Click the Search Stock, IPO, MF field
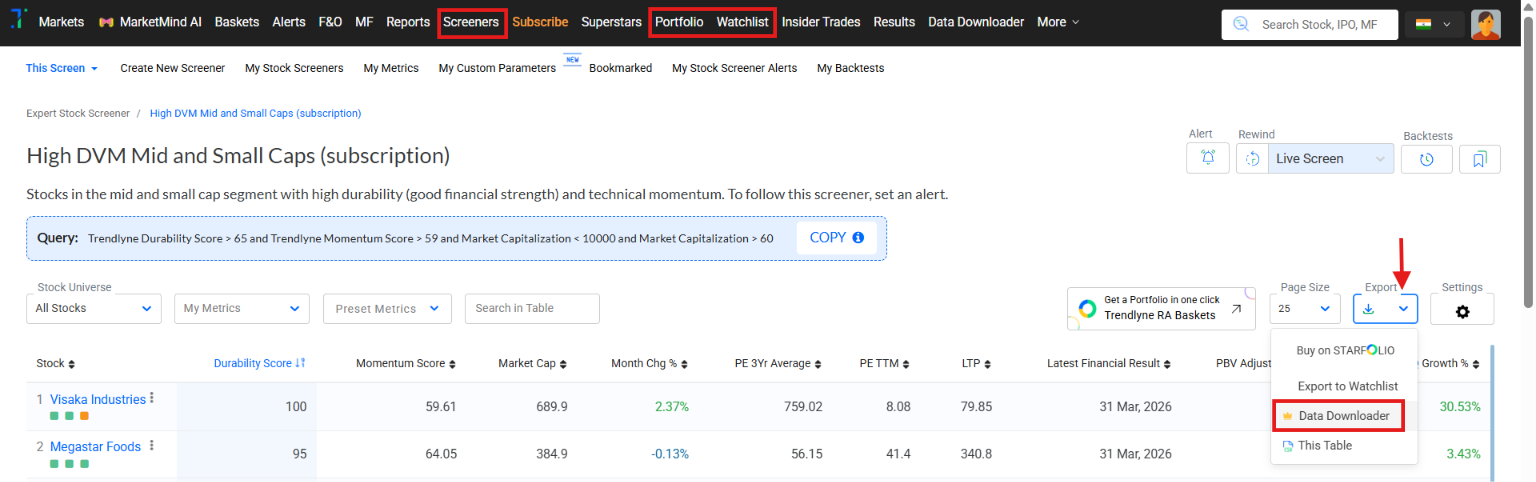Viewport: 1536px width, 482px height. click(1309, 25)
